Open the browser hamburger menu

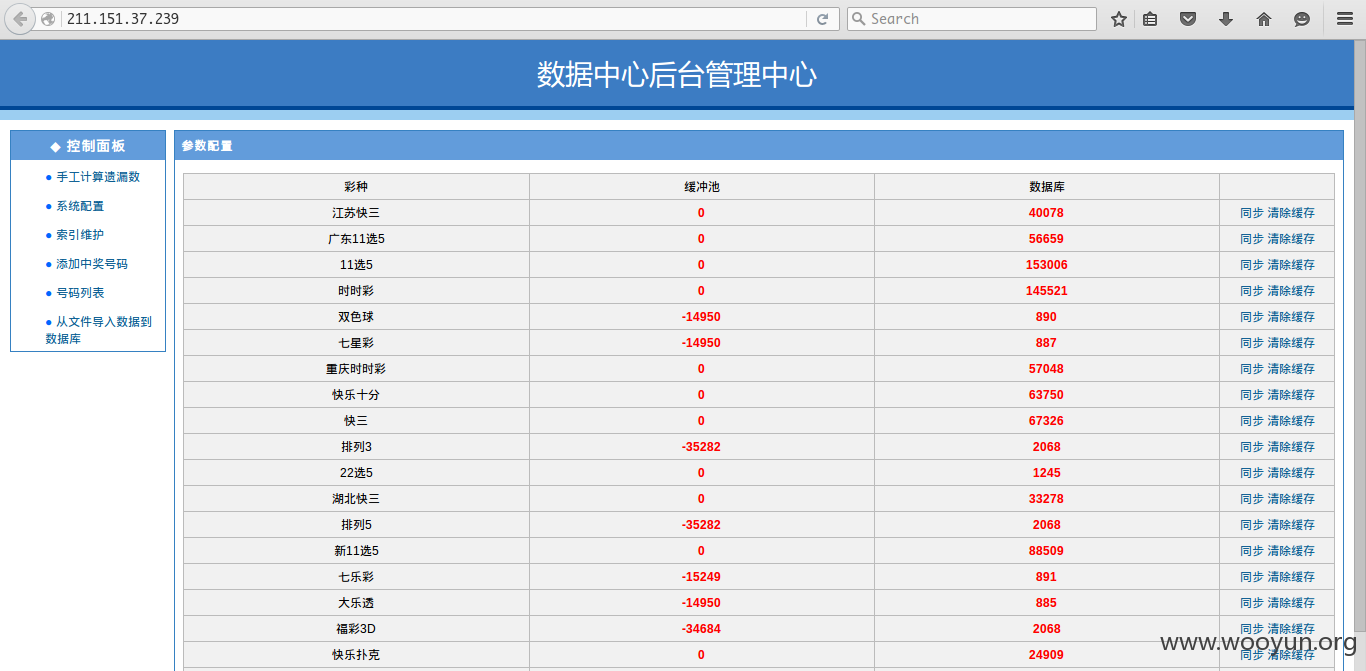(1345, 19)
